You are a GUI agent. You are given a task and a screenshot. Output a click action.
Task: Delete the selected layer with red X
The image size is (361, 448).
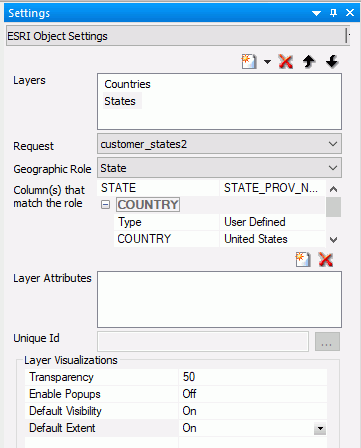286,62
